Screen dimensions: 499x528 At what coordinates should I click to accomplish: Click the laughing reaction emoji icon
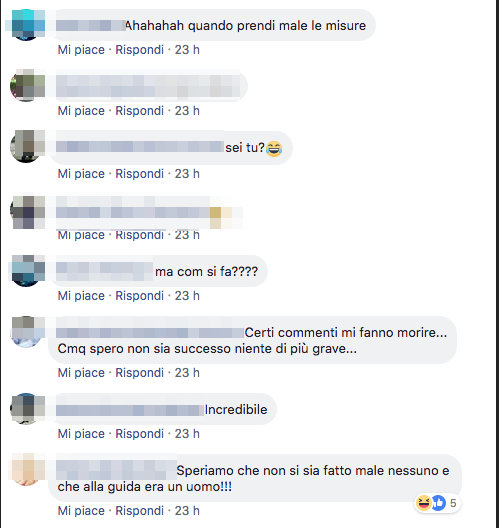click(424, 503)
